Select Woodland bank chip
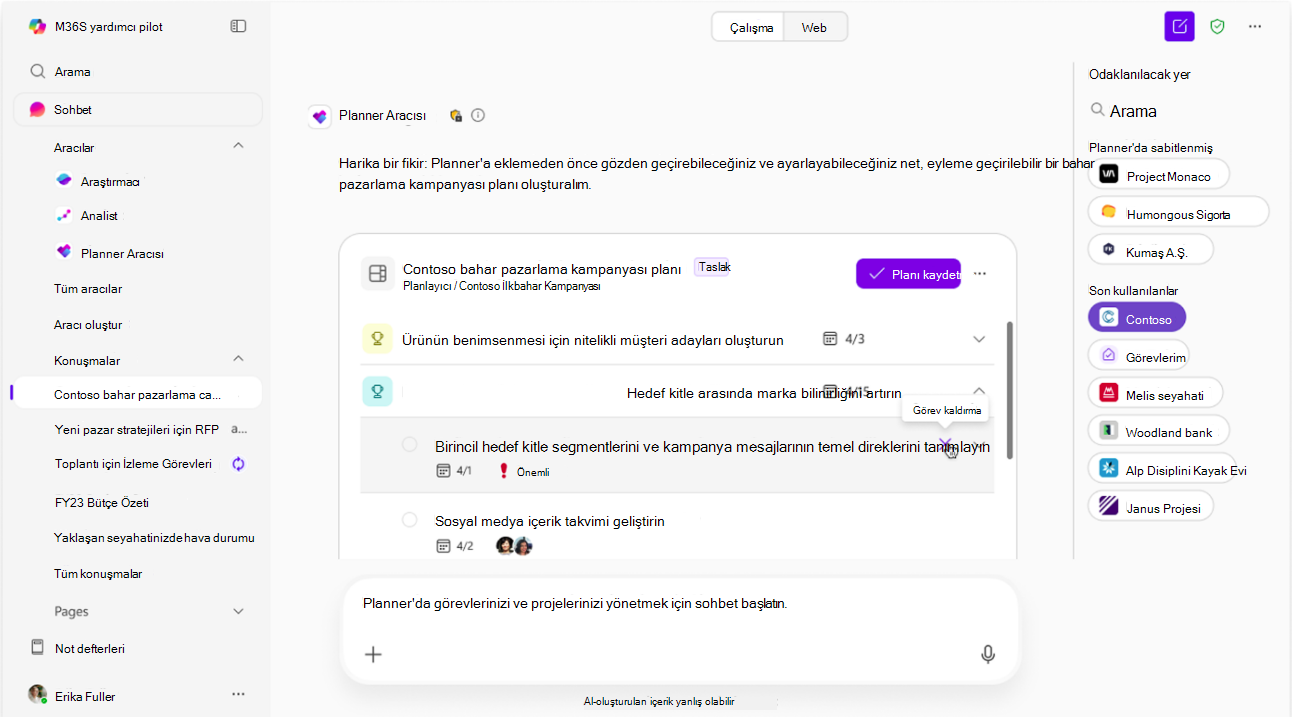 click(1159, 431)
